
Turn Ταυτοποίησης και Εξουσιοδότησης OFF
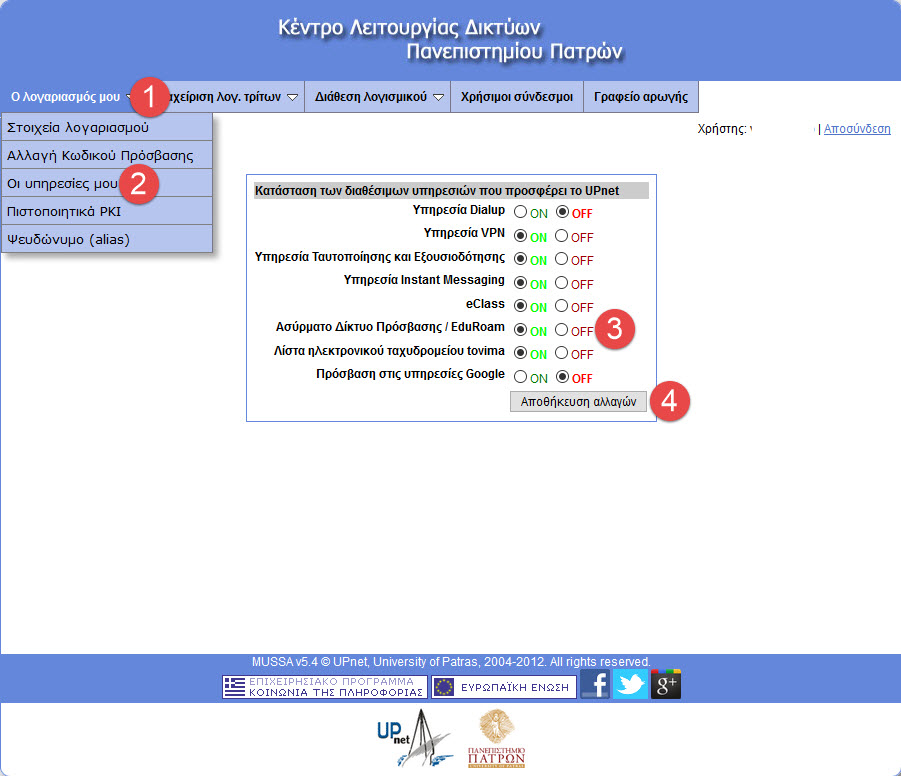[x=561, y=259]
